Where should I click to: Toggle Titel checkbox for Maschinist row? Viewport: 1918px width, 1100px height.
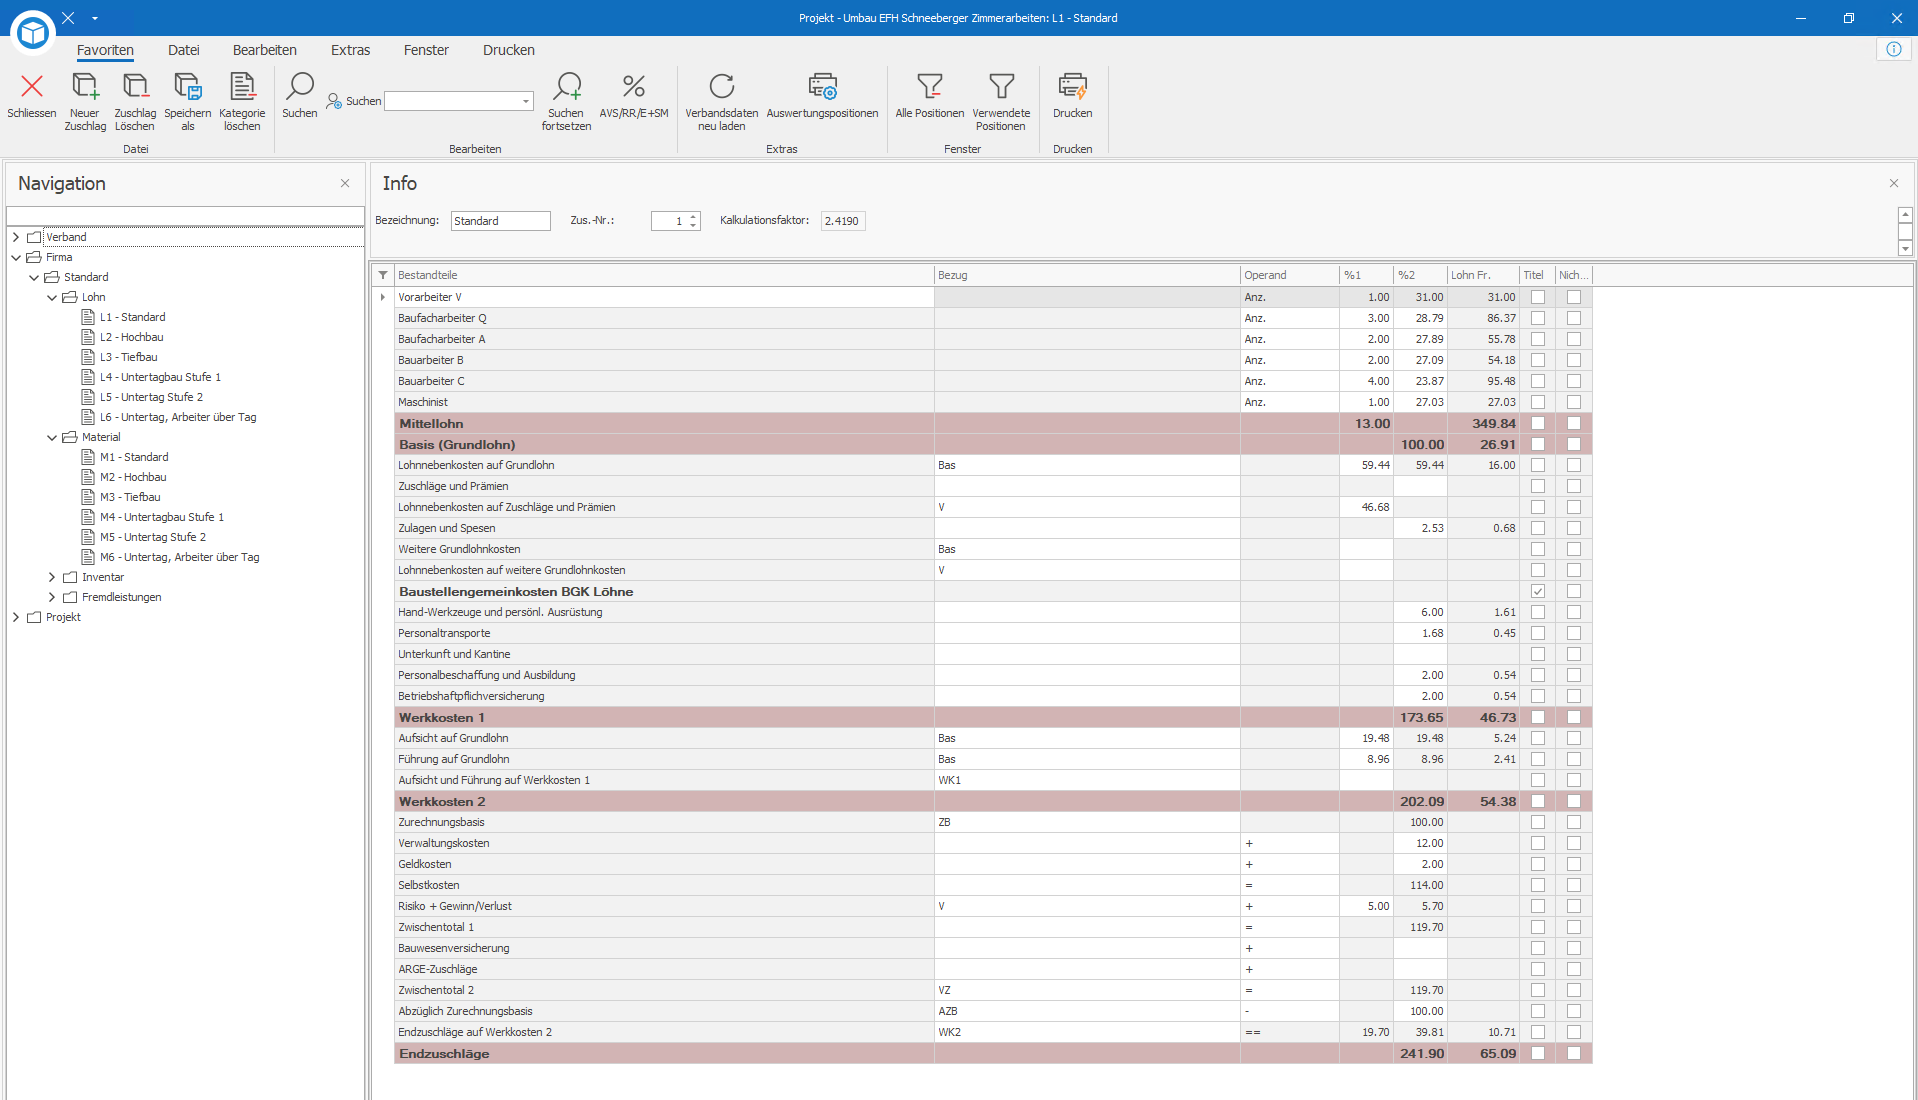(1538, 402)
